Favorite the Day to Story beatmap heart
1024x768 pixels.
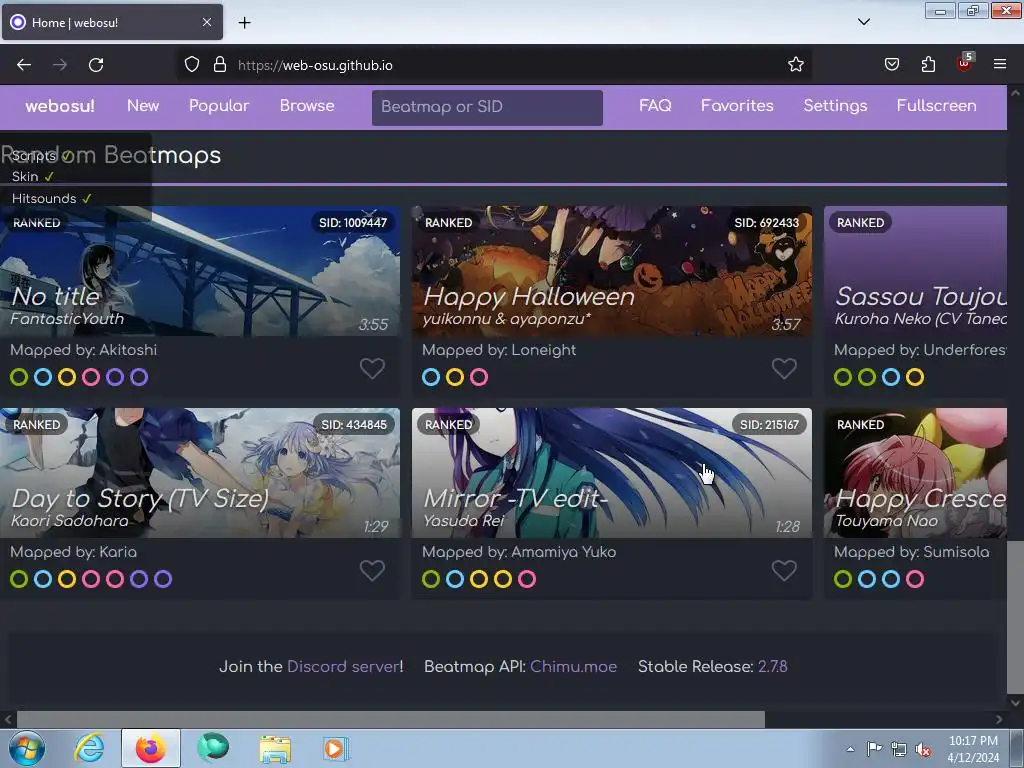372,571
